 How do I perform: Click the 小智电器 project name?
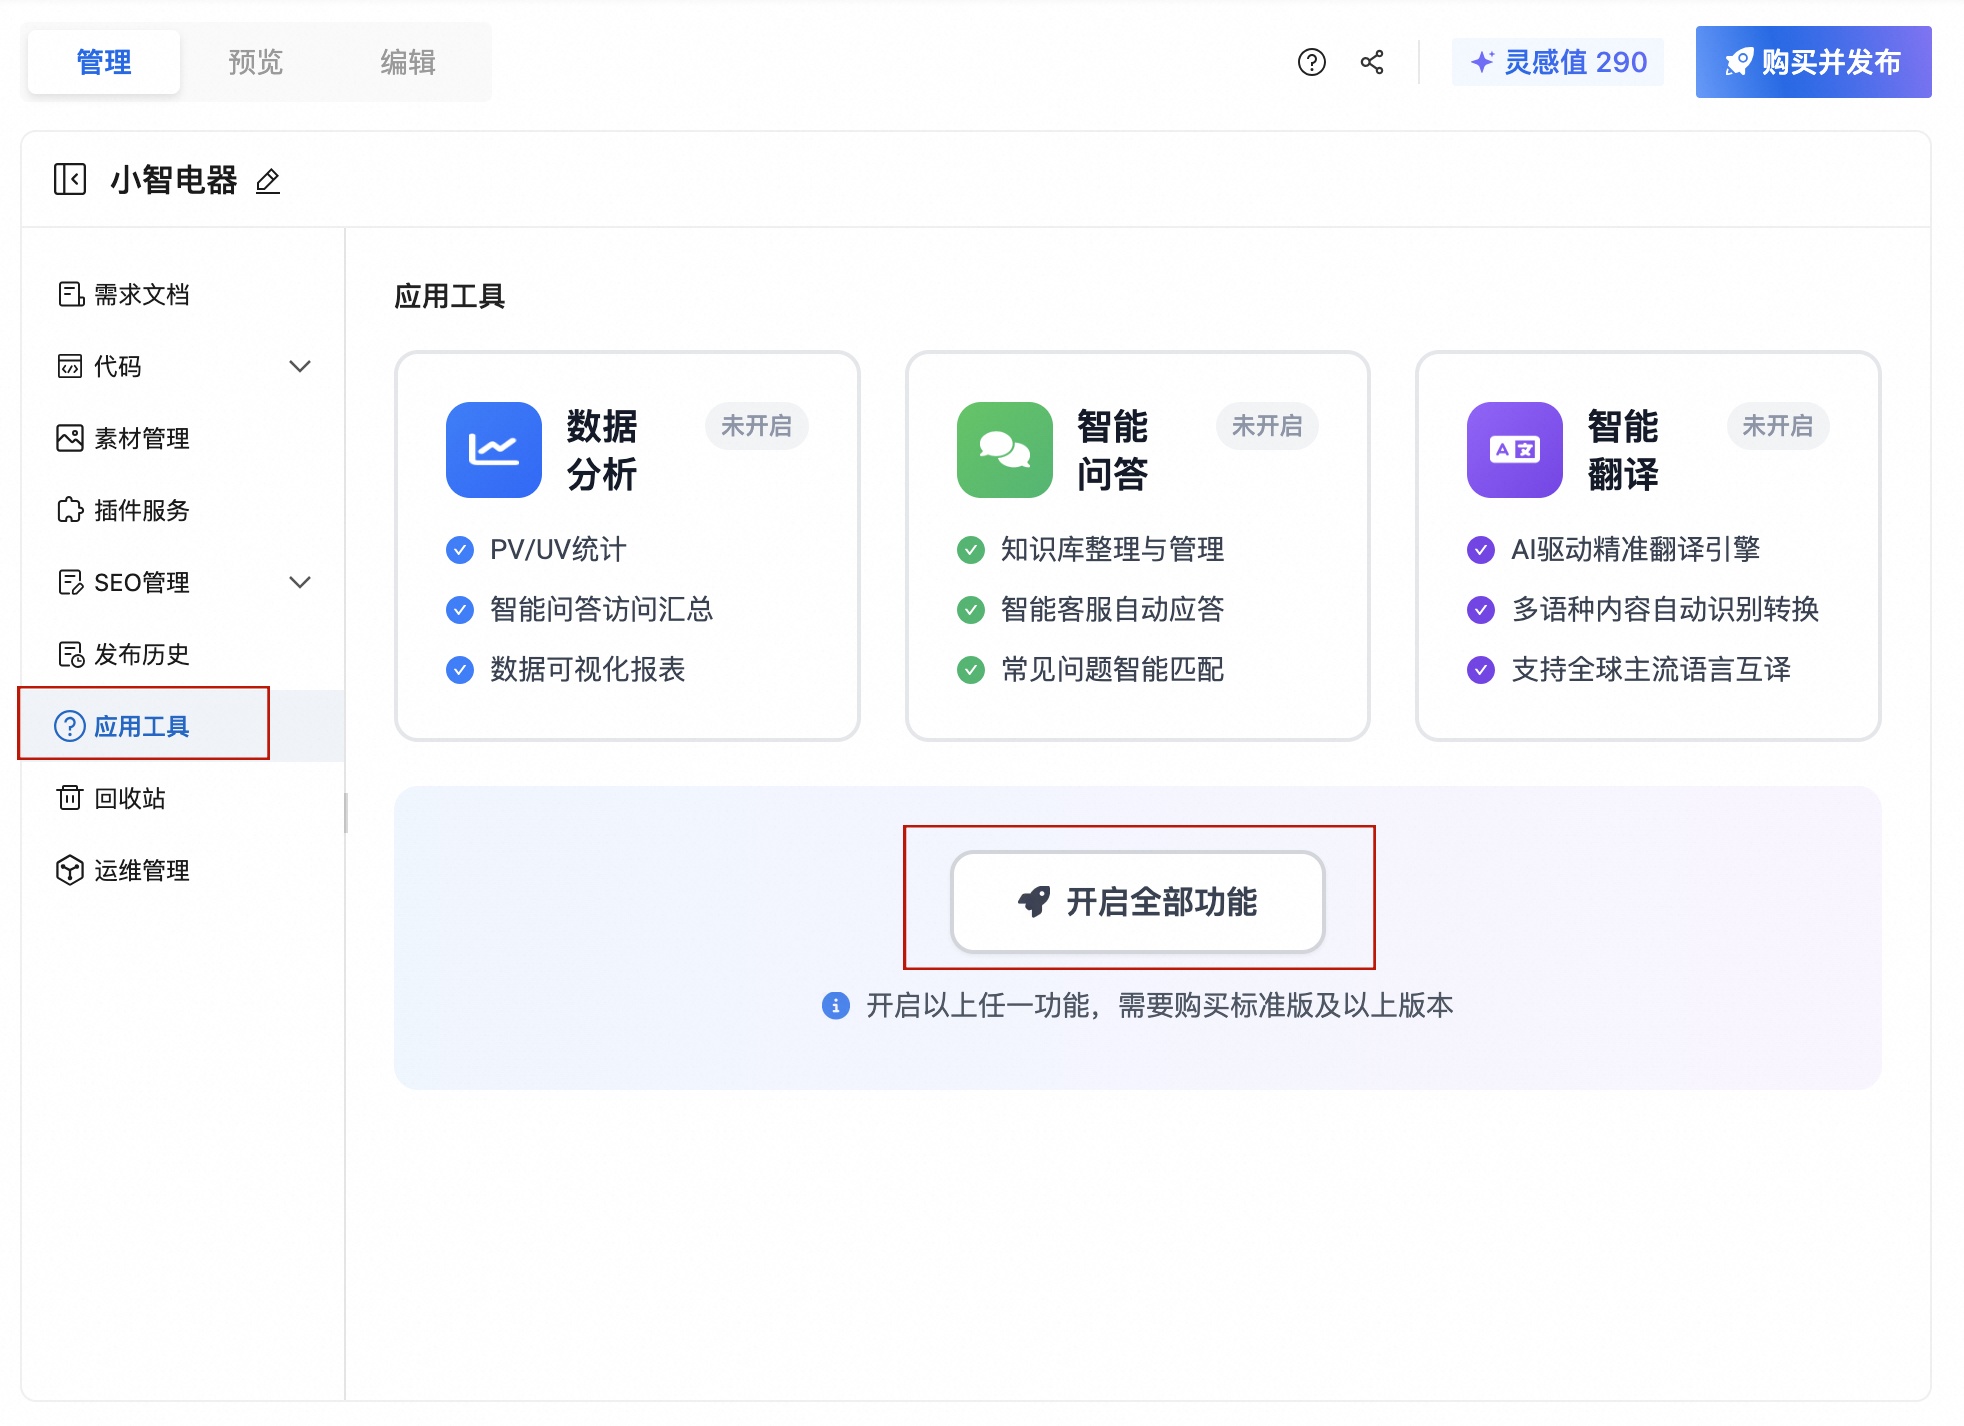click(x=174, y=180)
